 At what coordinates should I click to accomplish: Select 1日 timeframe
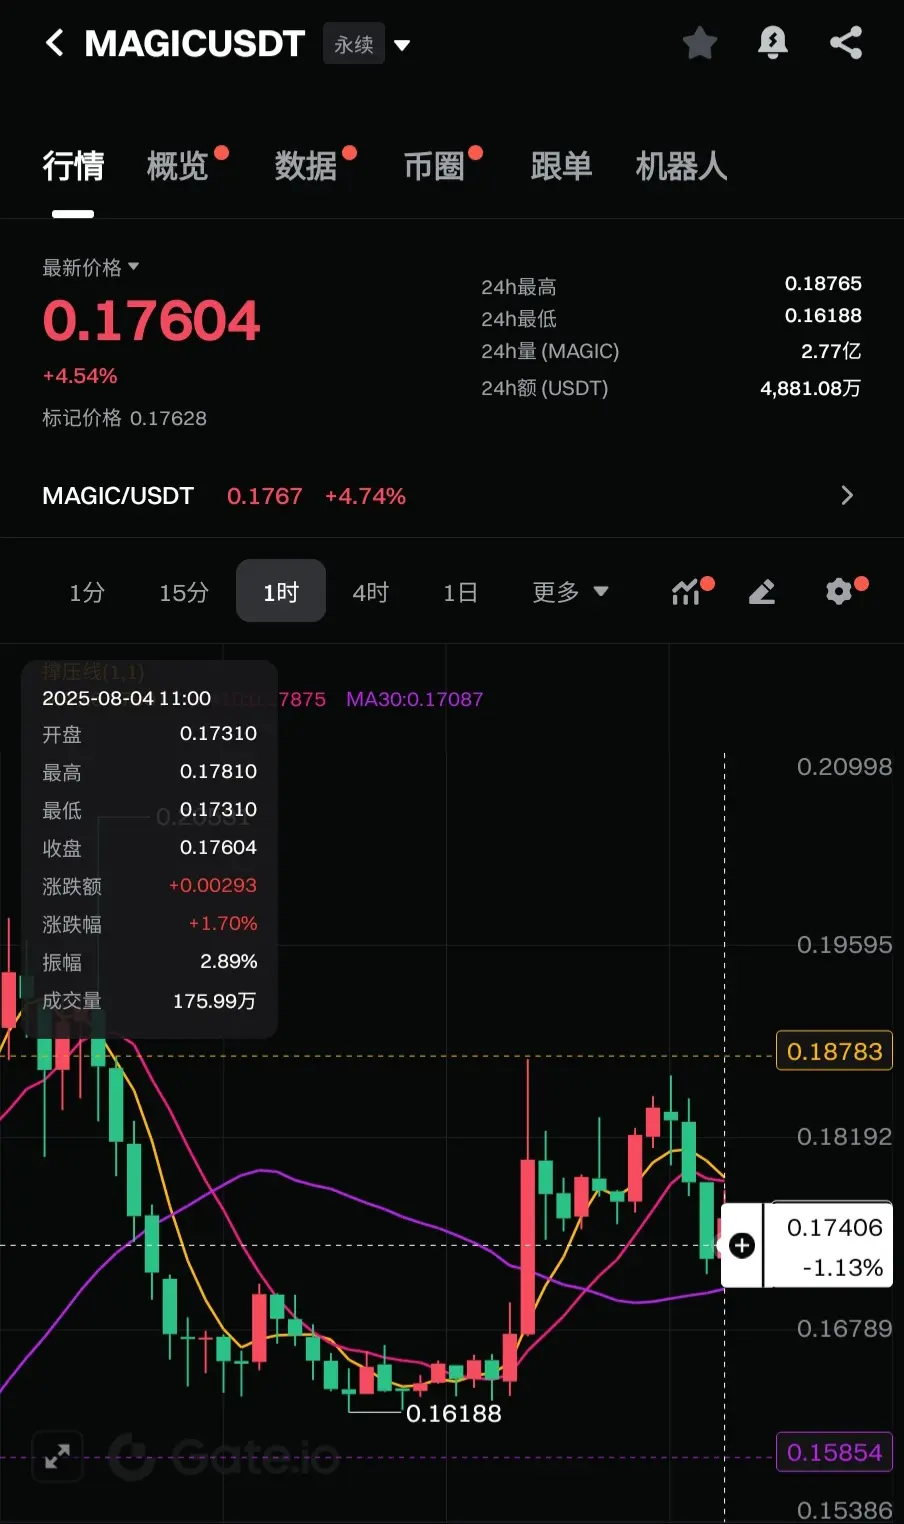tap(460, 592)
